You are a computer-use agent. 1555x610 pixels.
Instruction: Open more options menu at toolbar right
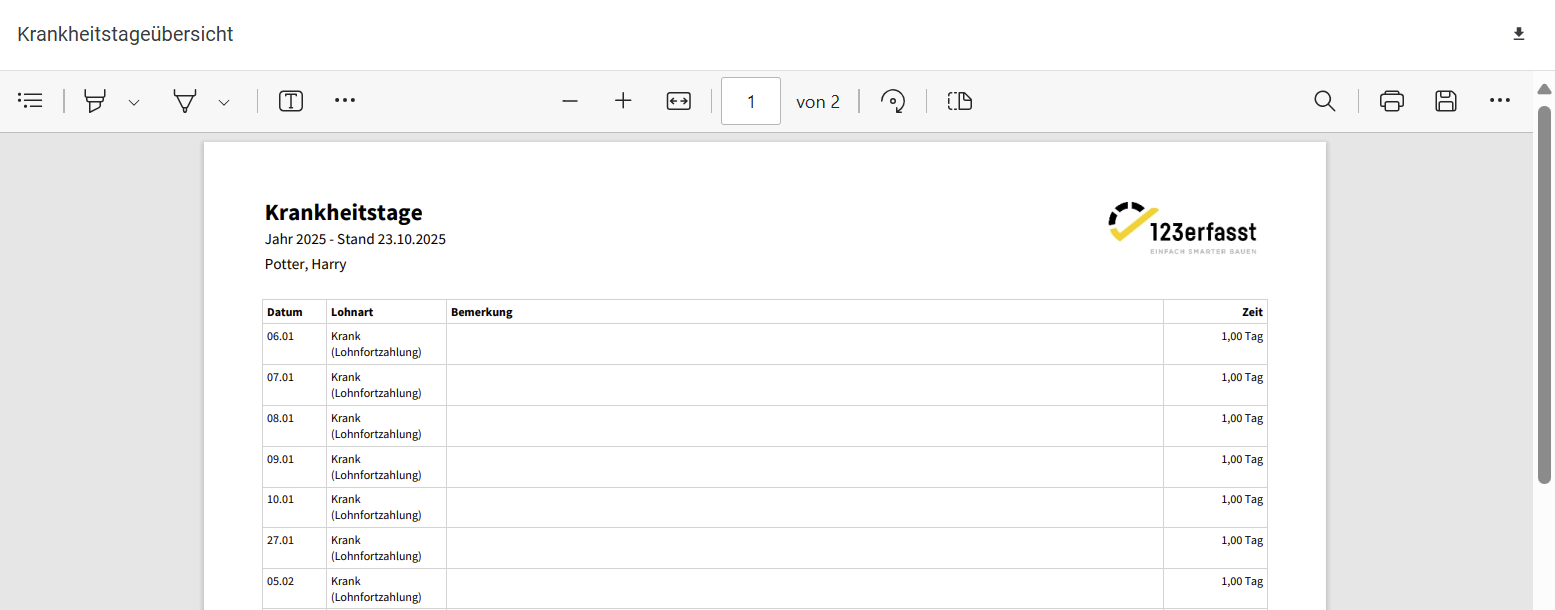click(1499, 101)
